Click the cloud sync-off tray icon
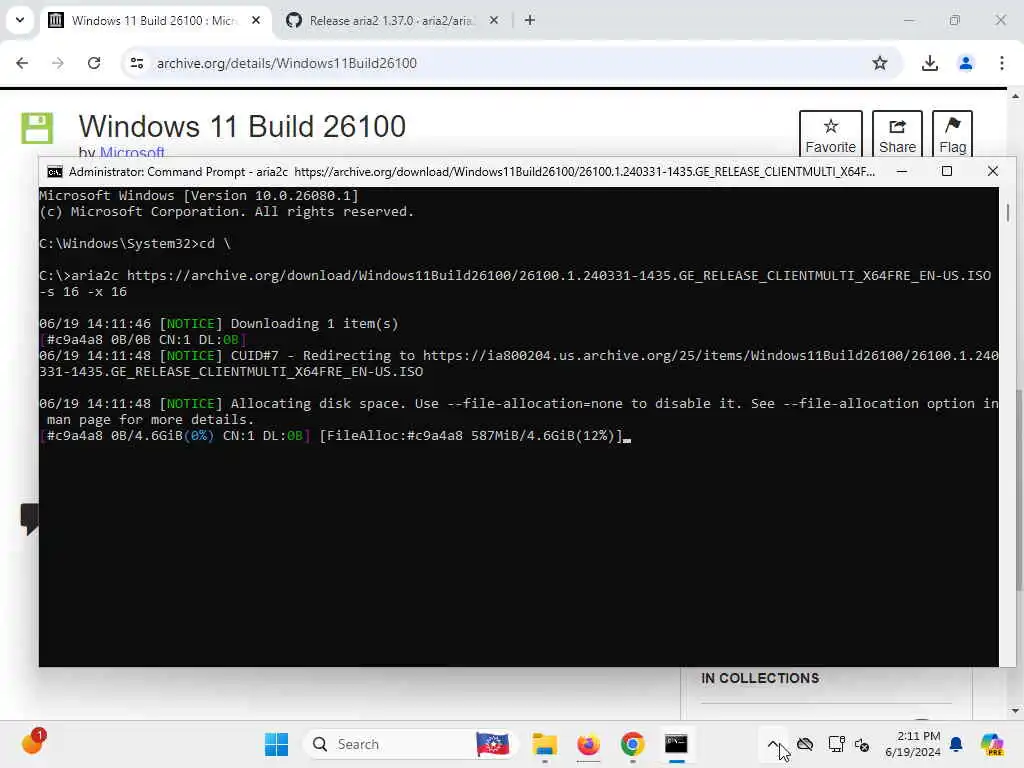Screen dimensions: 1024x768 (805, 744)
